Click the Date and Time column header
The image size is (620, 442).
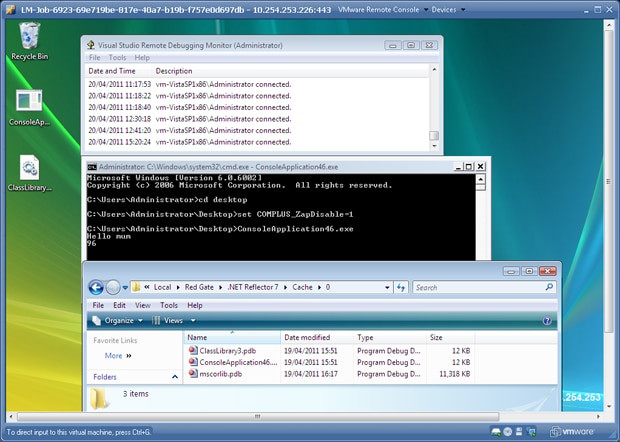[118, 71]
